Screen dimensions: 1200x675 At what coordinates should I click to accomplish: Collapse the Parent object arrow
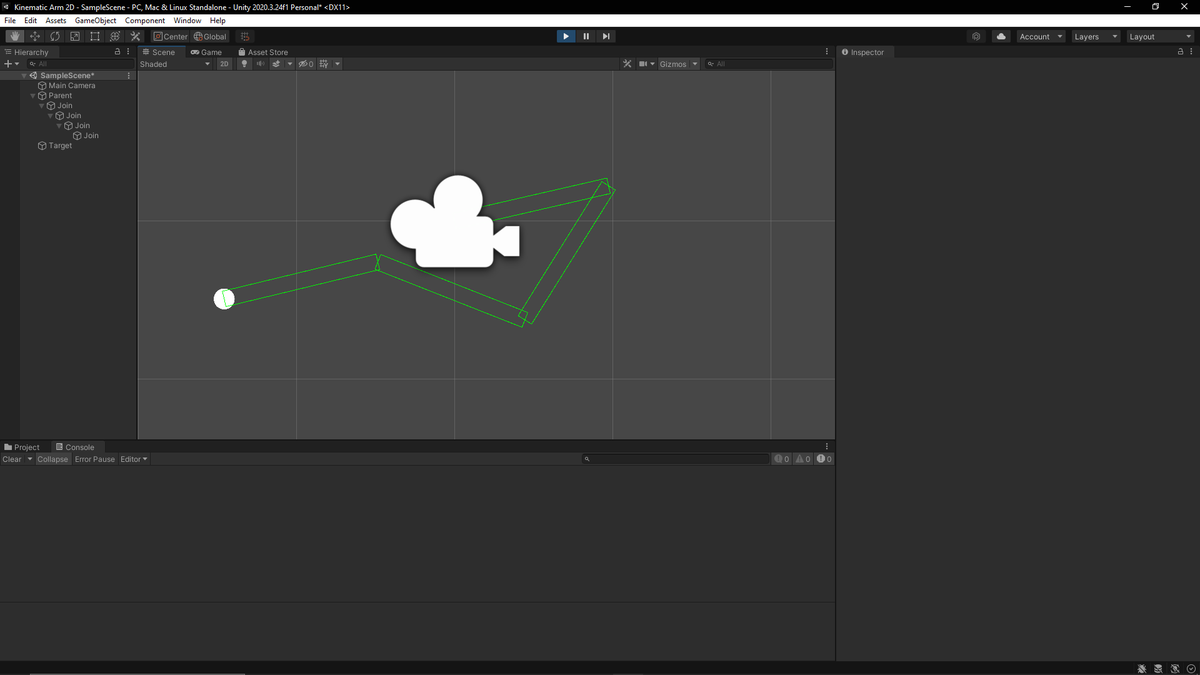[33, 95]
